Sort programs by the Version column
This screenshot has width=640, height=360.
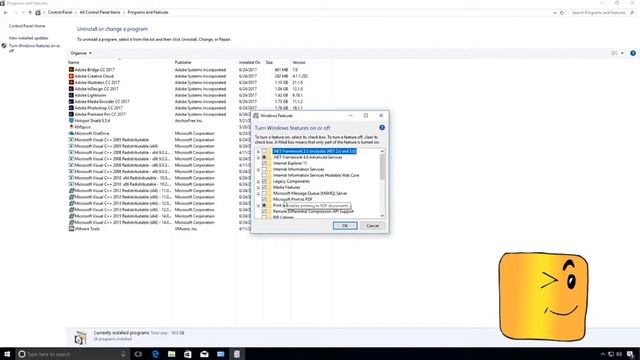299,62
